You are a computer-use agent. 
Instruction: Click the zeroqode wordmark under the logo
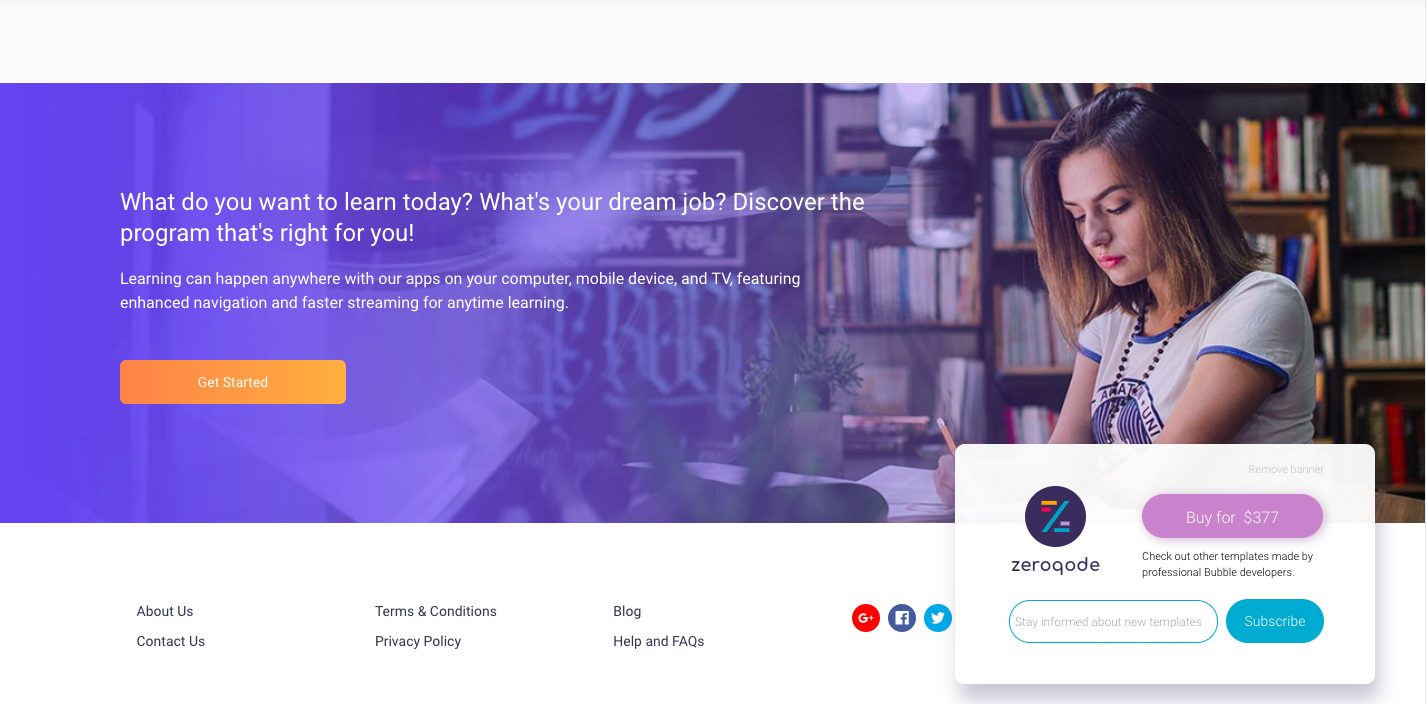tap(1055, 566)
